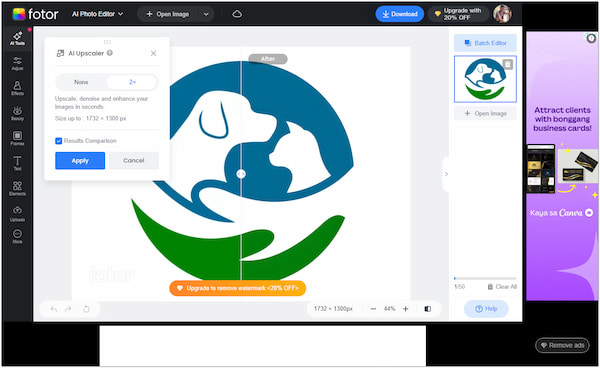600x368 pixels.
Task: Open the Help button
Action: (x=486, y=309)
